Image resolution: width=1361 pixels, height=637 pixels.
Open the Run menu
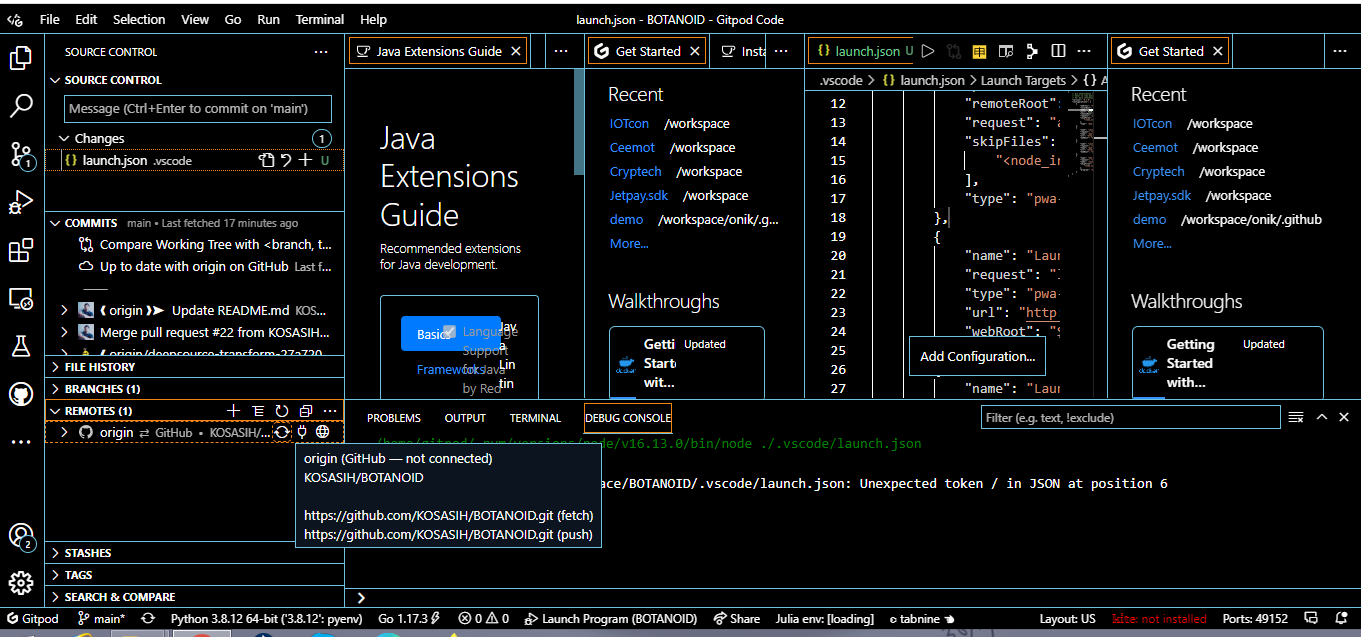pyautogui.click(x=268, y=19)
